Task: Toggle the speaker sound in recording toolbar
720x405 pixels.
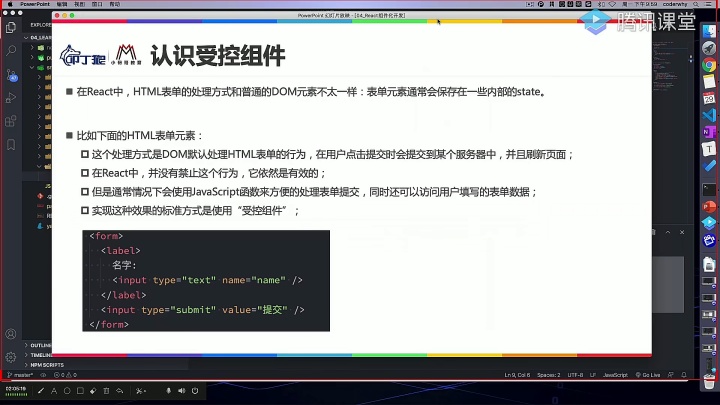Action: coord(182,391)
